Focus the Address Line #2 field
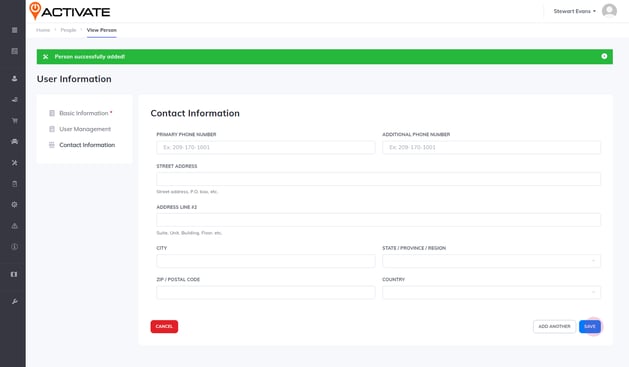Viewport: 629px width, 367px height. click(378, 220)
